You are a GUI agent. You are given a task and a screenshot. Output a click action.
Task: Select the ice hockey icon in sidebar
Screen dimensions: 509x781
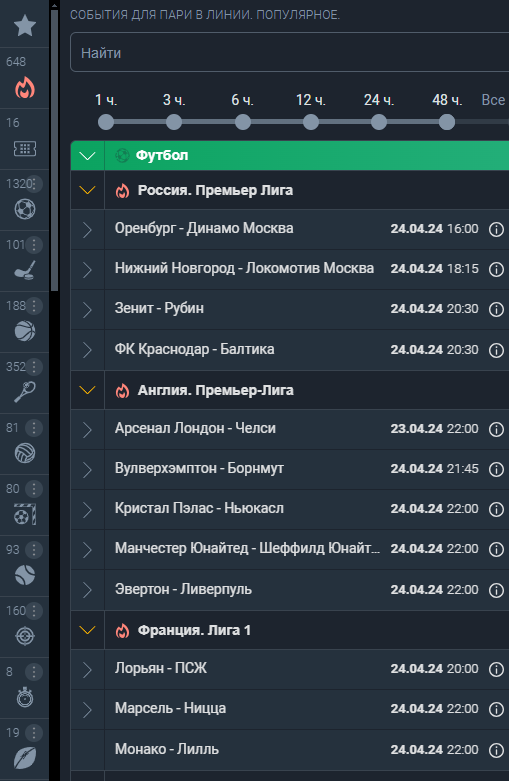point(24,270)
